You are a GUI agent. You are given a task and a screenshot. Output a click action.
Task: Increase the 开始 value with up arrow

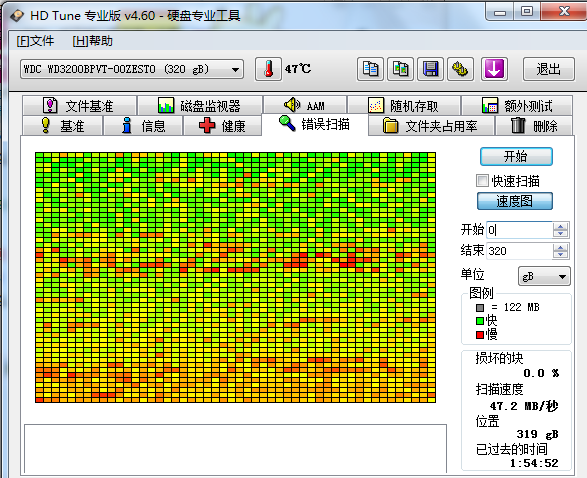pyautogui.click(x=560, y=226)
